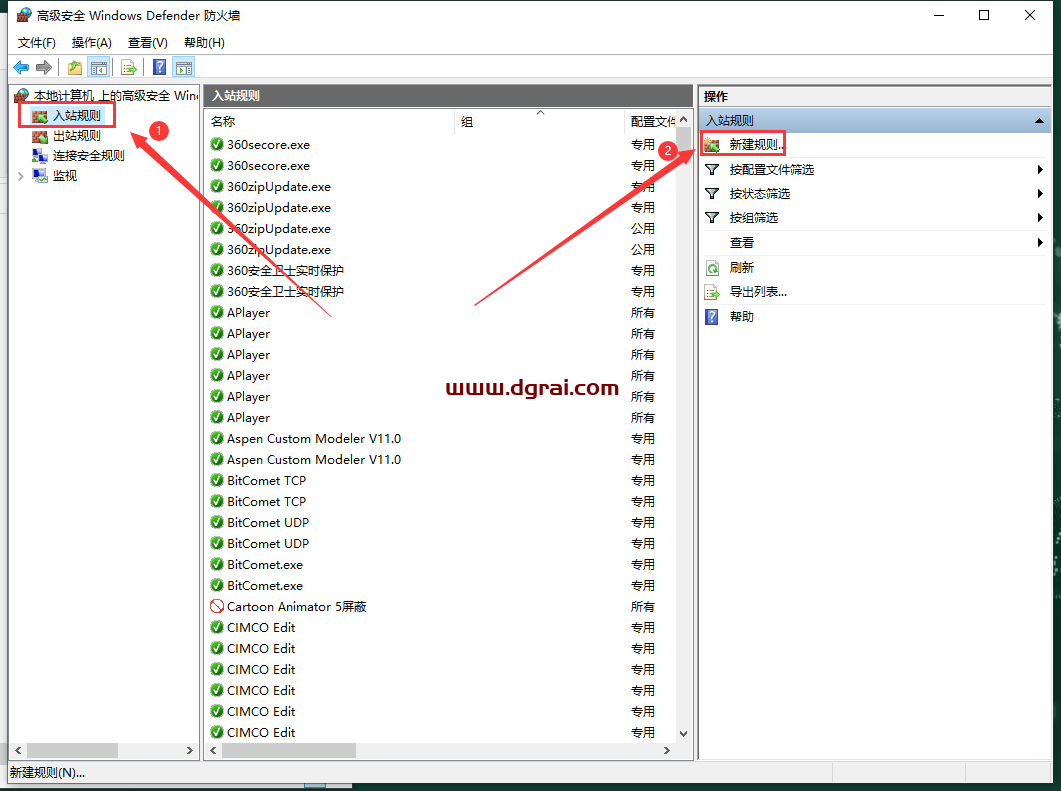This screenshot has width=1061, height=791.
Task: Expand the 按组筛选 submenu arrow
Action: coord(1040,218)
